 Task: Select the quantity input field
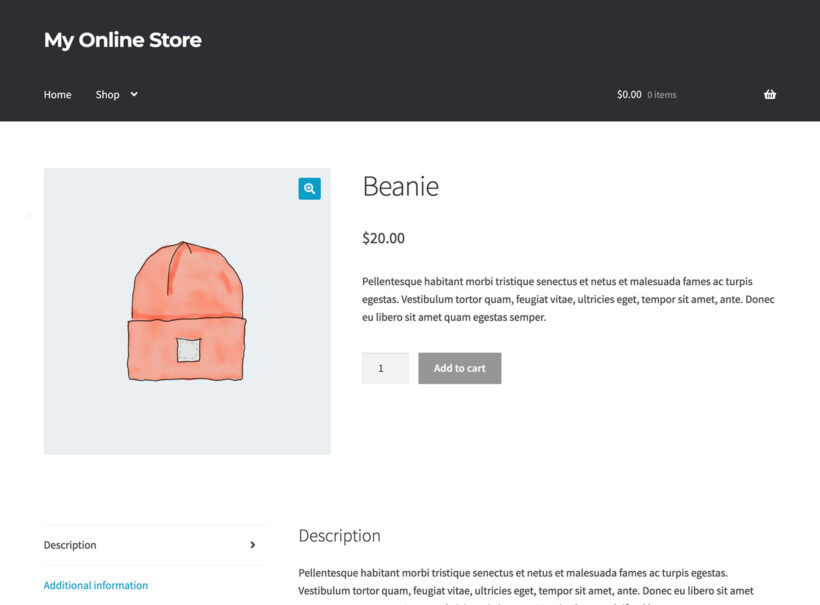(385, 368)
